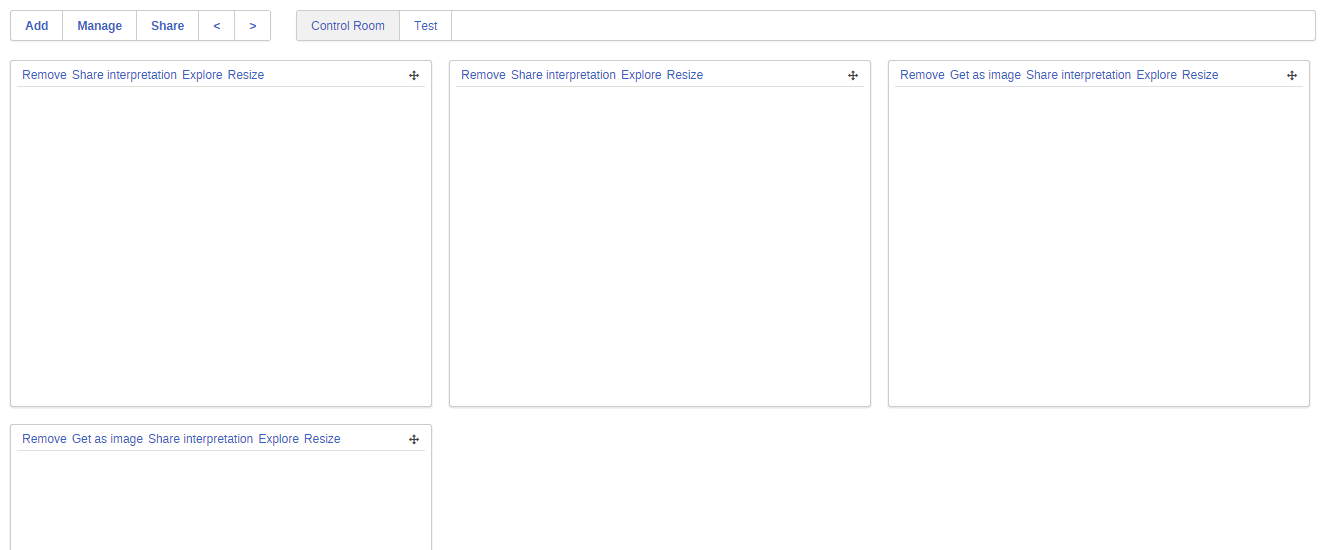
Task: Click the move handle icon of the bottom-left widget
Action: point(414,439)
